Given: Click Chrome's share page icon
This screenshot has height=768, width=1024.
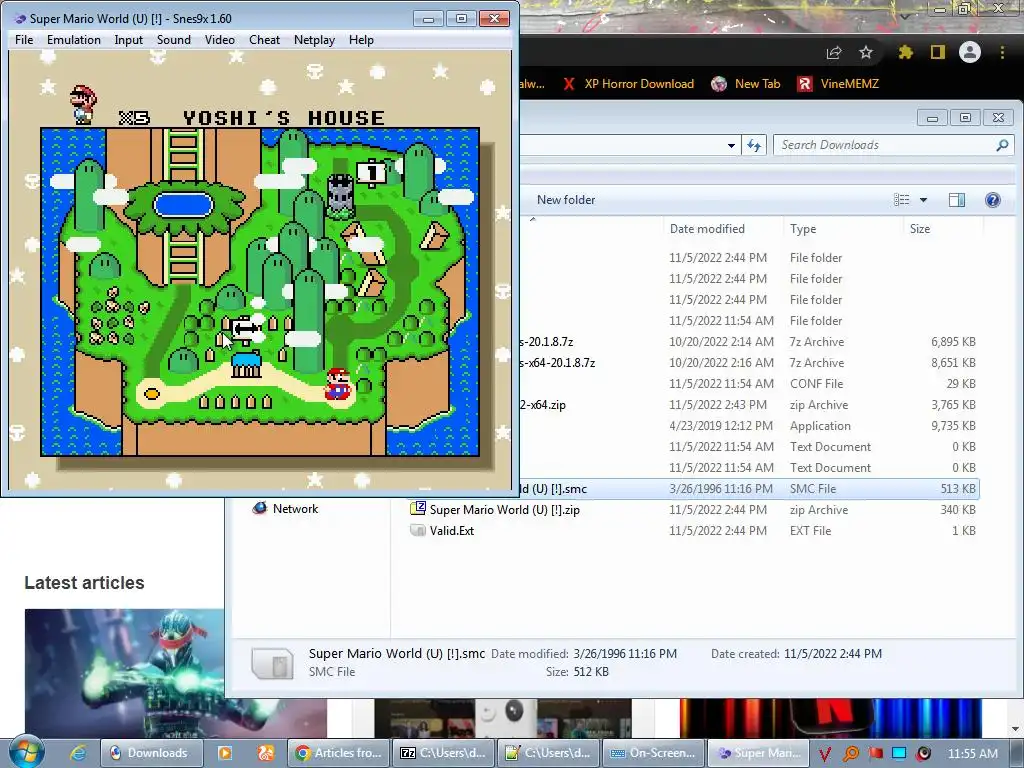Looking at the screenshot, I should (x=834, y=52).
